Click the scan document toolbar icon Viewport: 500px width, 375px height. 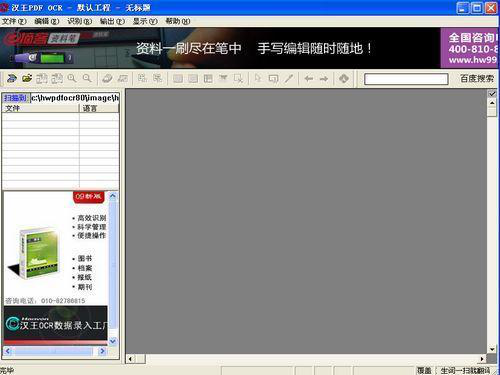(x=12, y=79)
